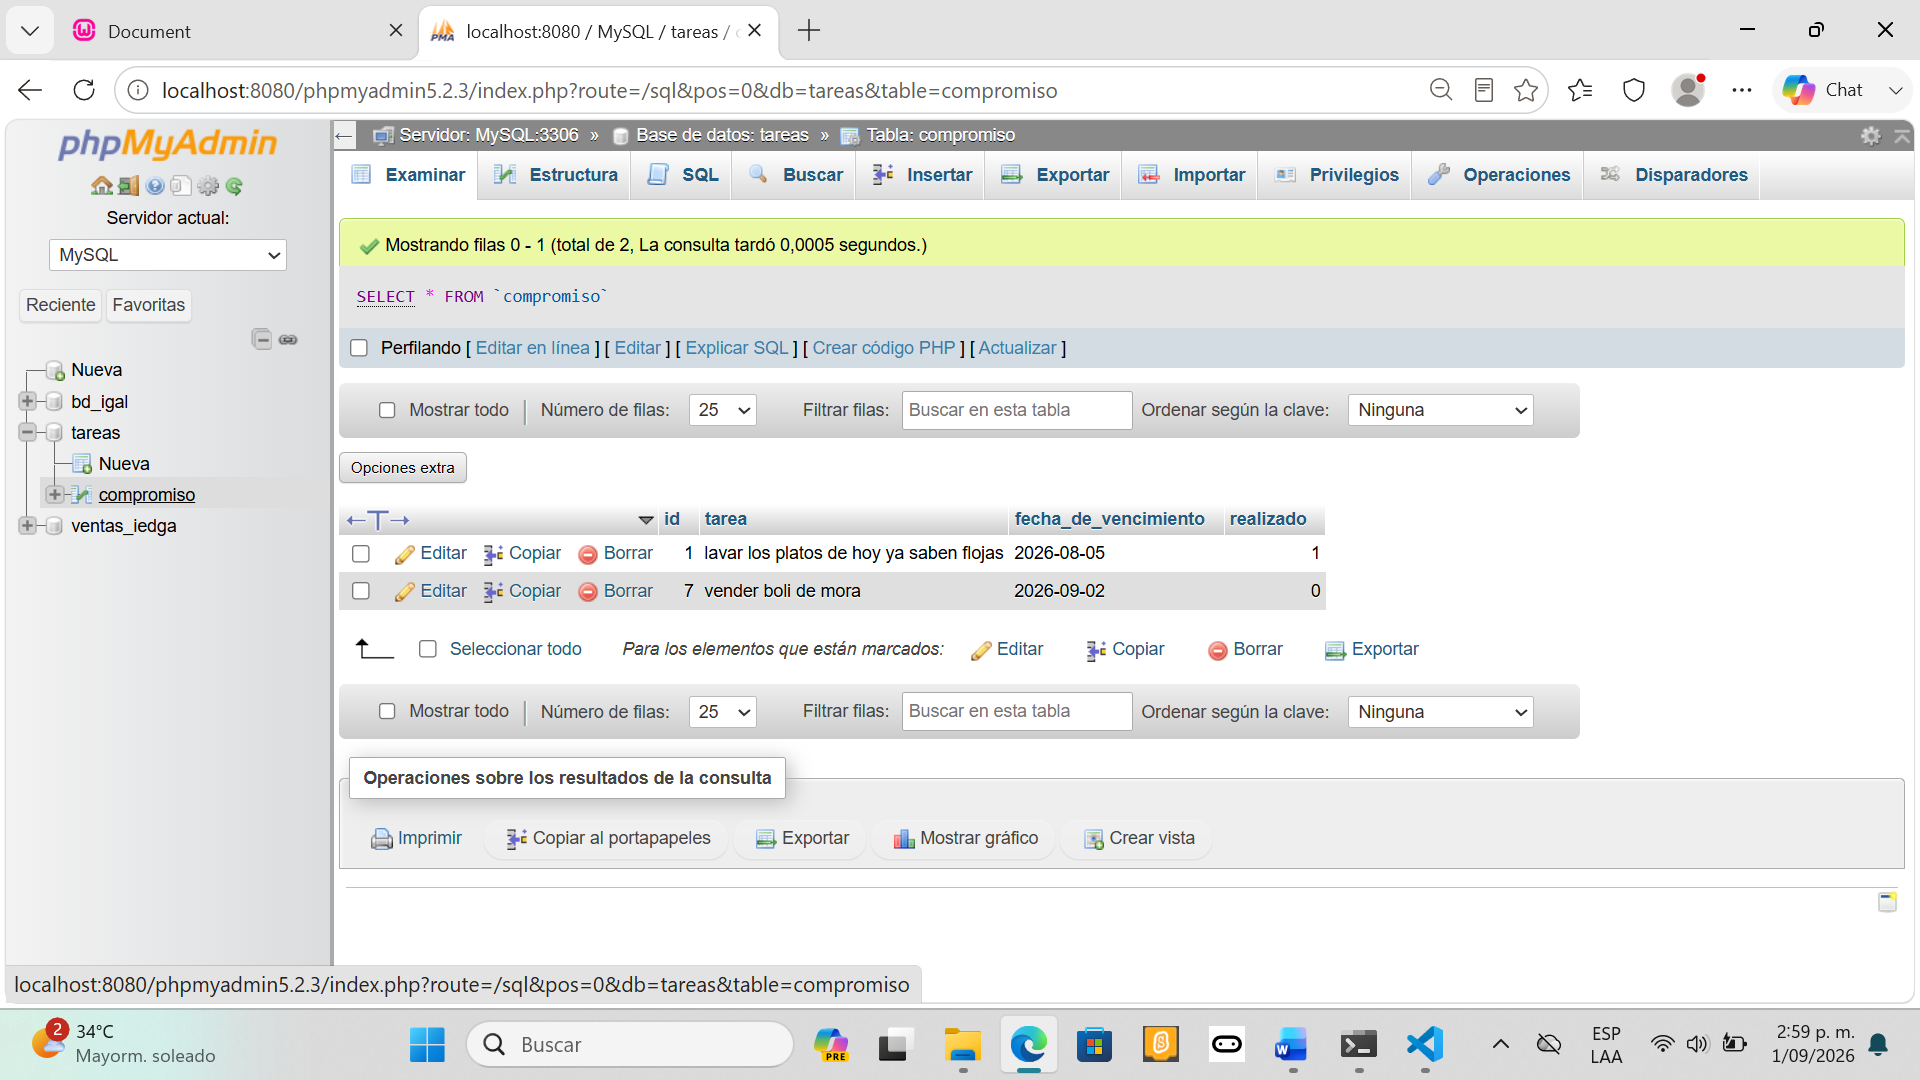Toggle the Perfilando checkbox
The width and height of the screenshot is (1920, 1080).
coord(359,348)
